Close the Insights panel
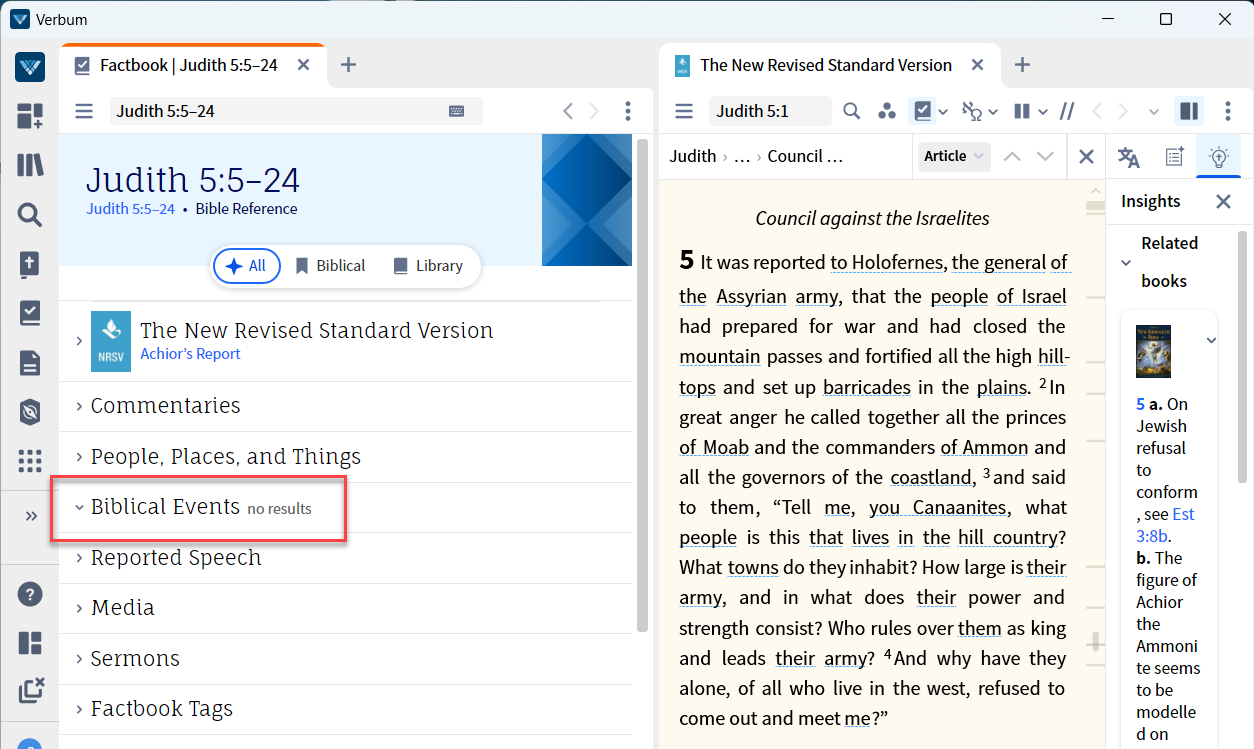The height and width of the screenshot is (749, 1254). 1223,202
